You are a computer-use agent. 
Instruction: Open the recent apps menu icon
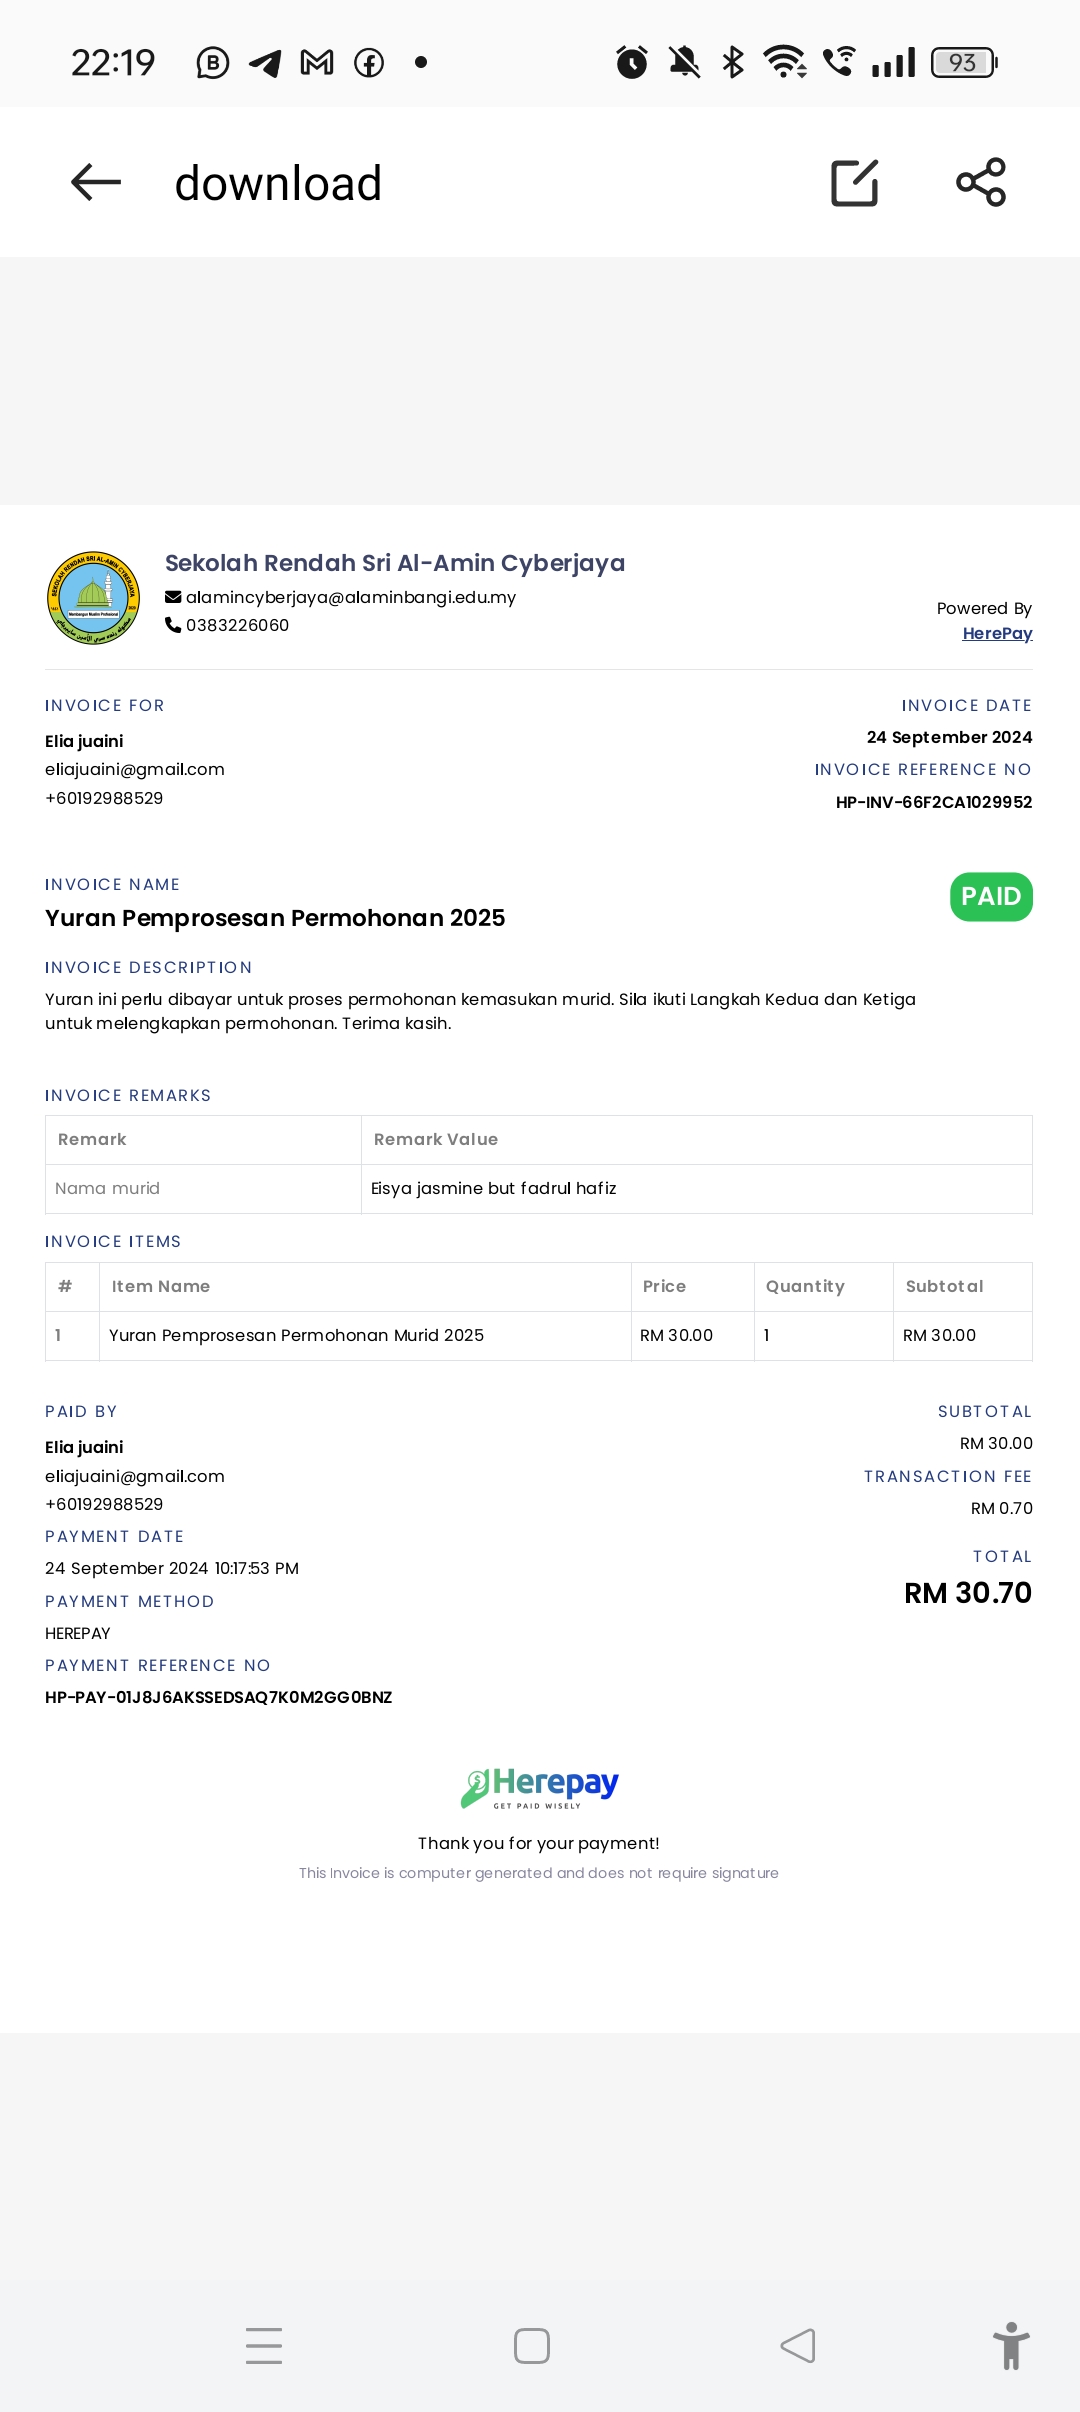[264, 2345]
